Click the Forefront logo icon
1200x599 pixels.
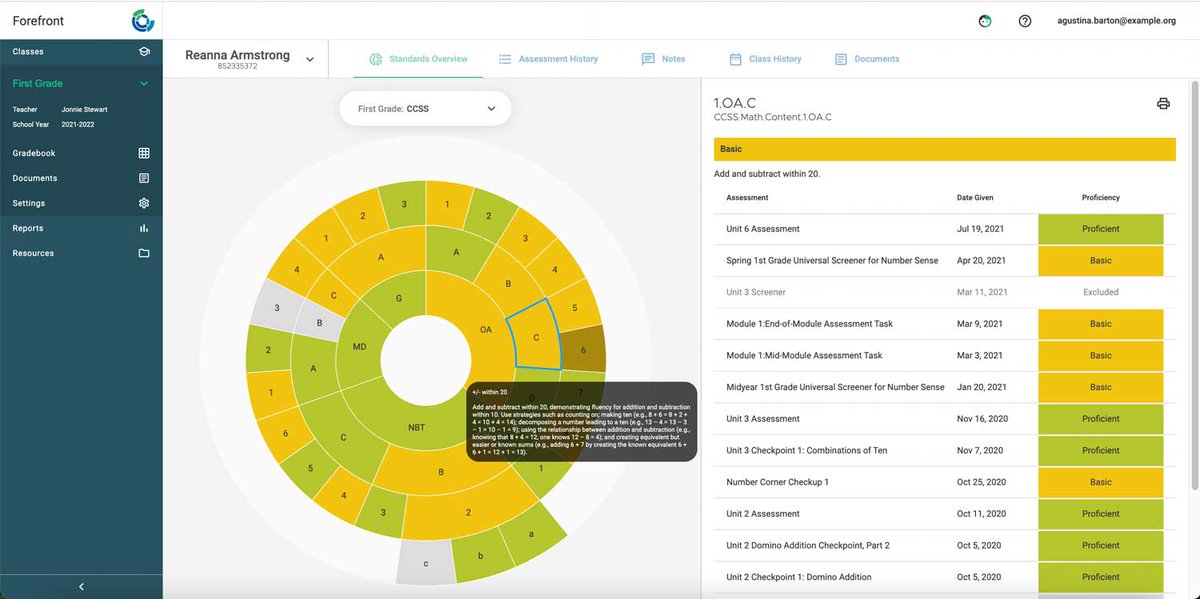click(143, 20)
